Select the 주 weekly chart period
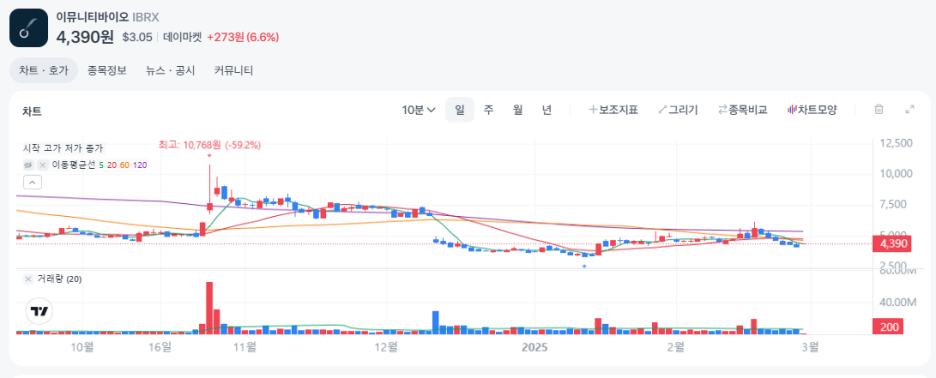This screenshot has width=936, height=378. (489, 110)
